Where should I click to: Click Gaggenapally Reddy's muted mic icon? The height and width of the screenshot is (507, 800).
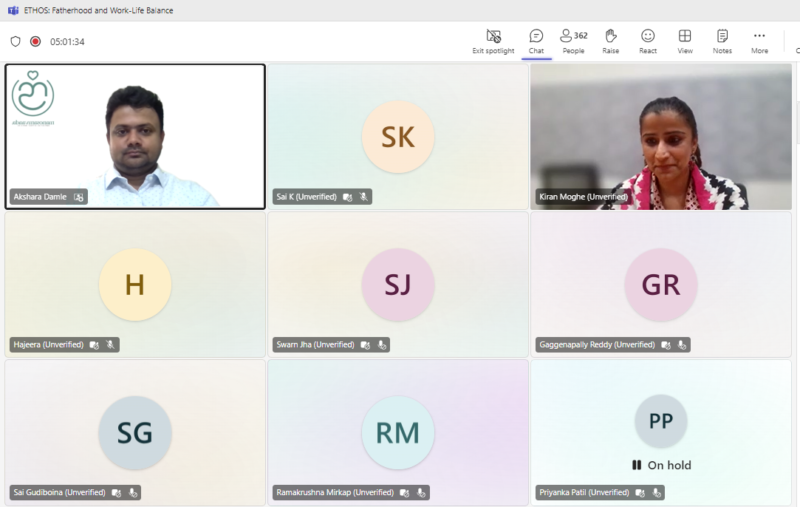click(682, 345)
